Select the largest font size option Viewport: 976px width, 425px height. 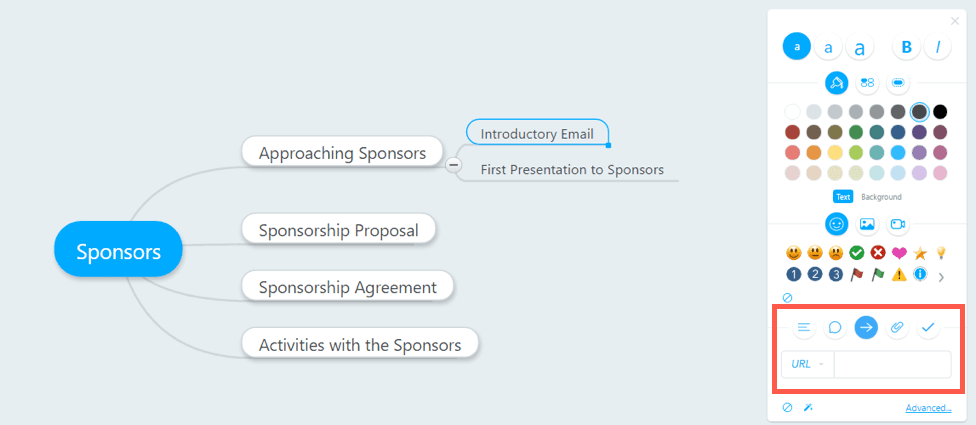pyautogui.click(x=860, y=46)
